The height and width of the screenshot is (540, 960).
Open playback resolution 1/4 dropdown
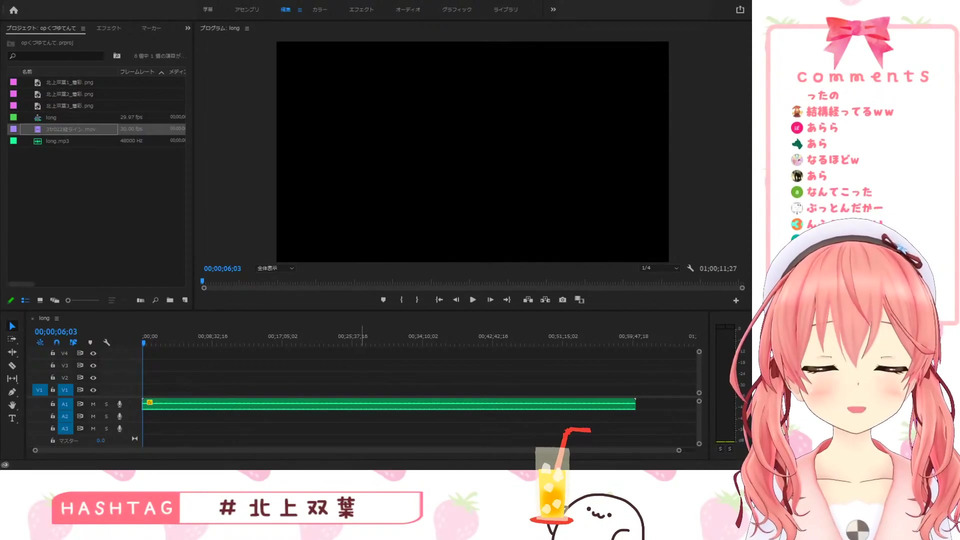(660, 268)
